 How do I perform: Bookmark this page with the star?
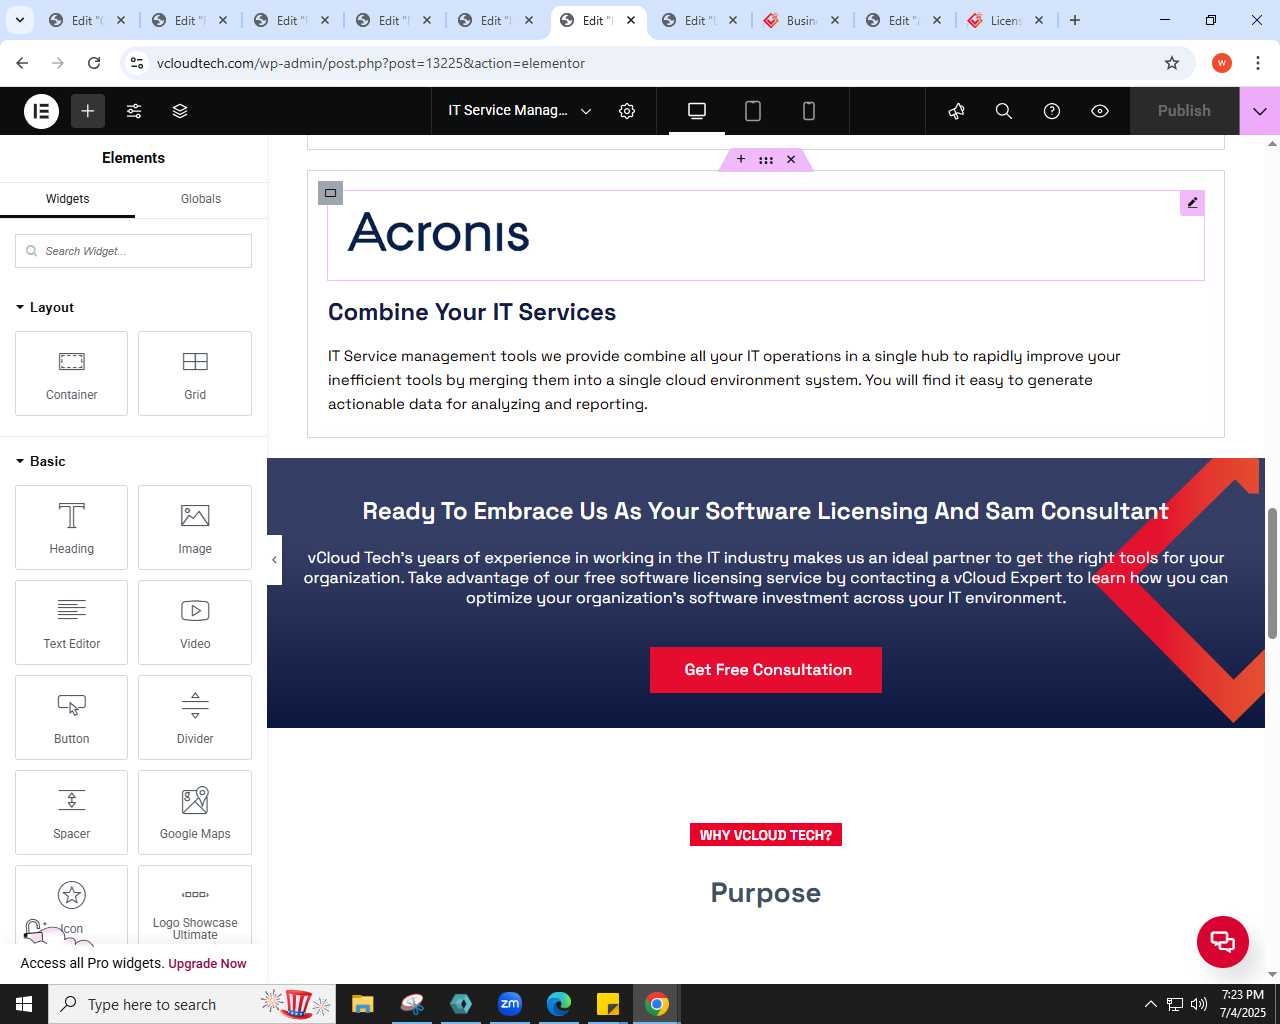click(x=1172, y=63)
